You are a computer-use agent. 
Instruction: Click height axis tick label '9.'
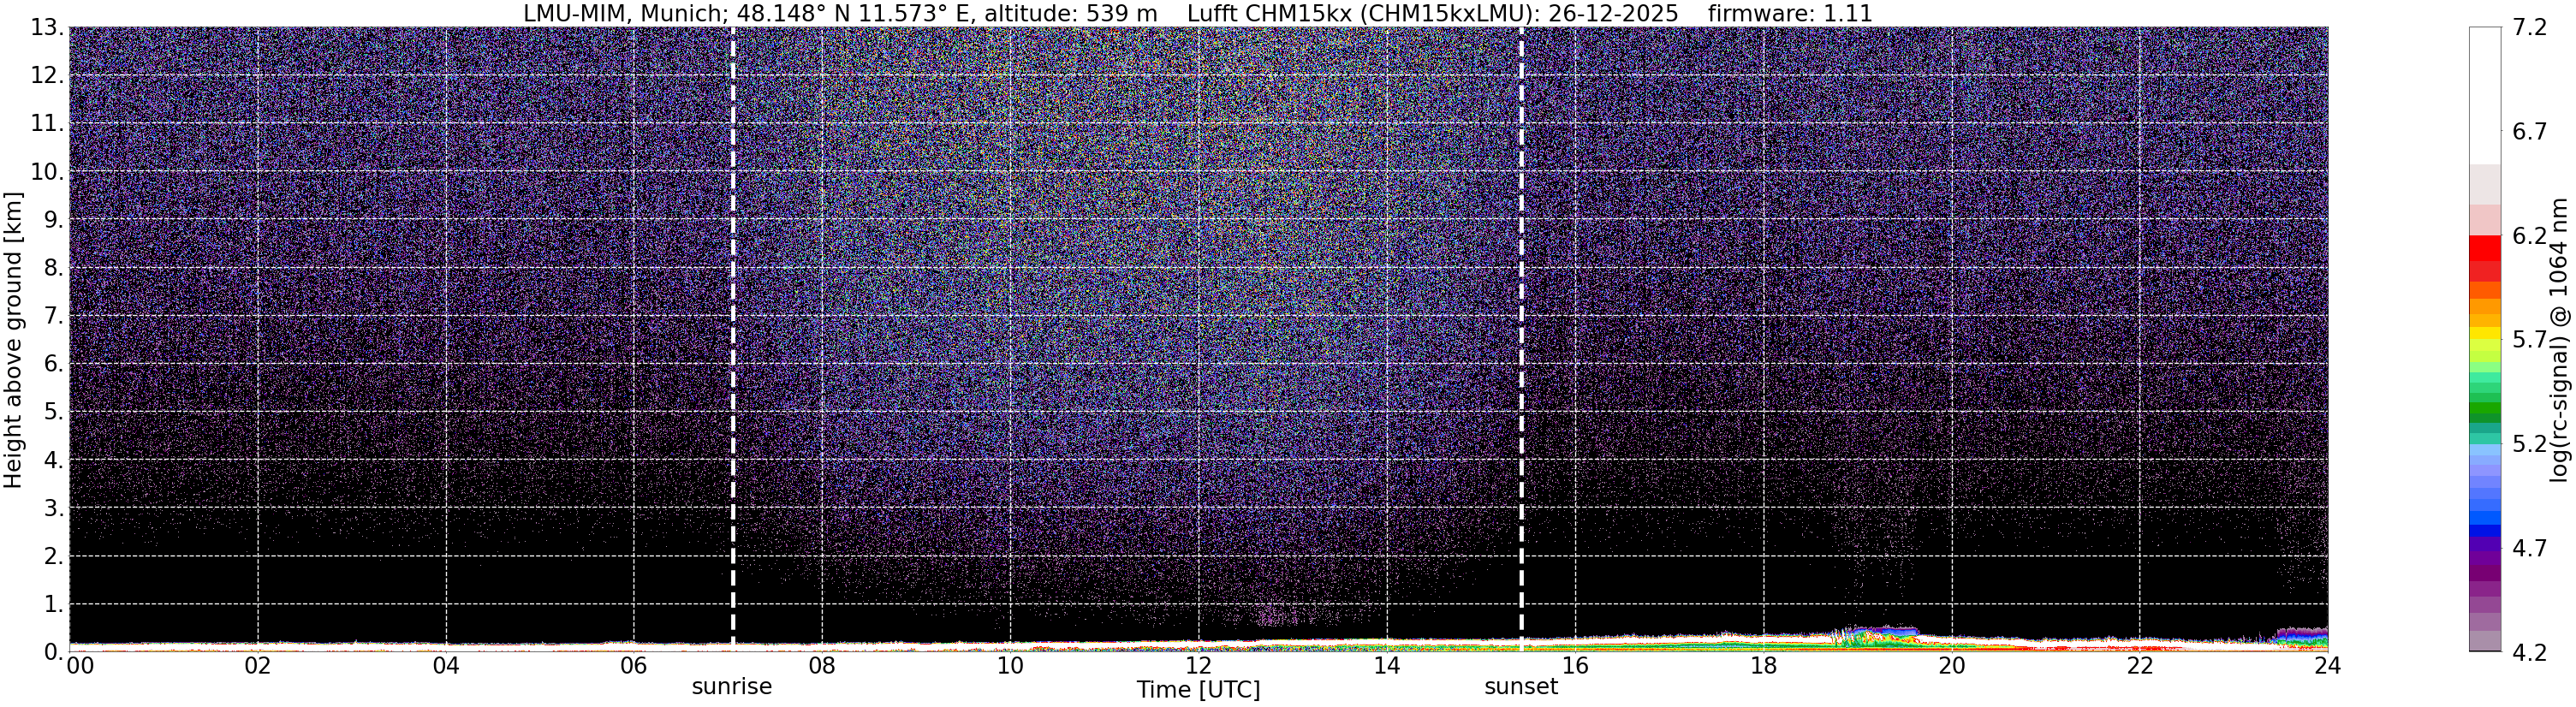click(54, 220)
